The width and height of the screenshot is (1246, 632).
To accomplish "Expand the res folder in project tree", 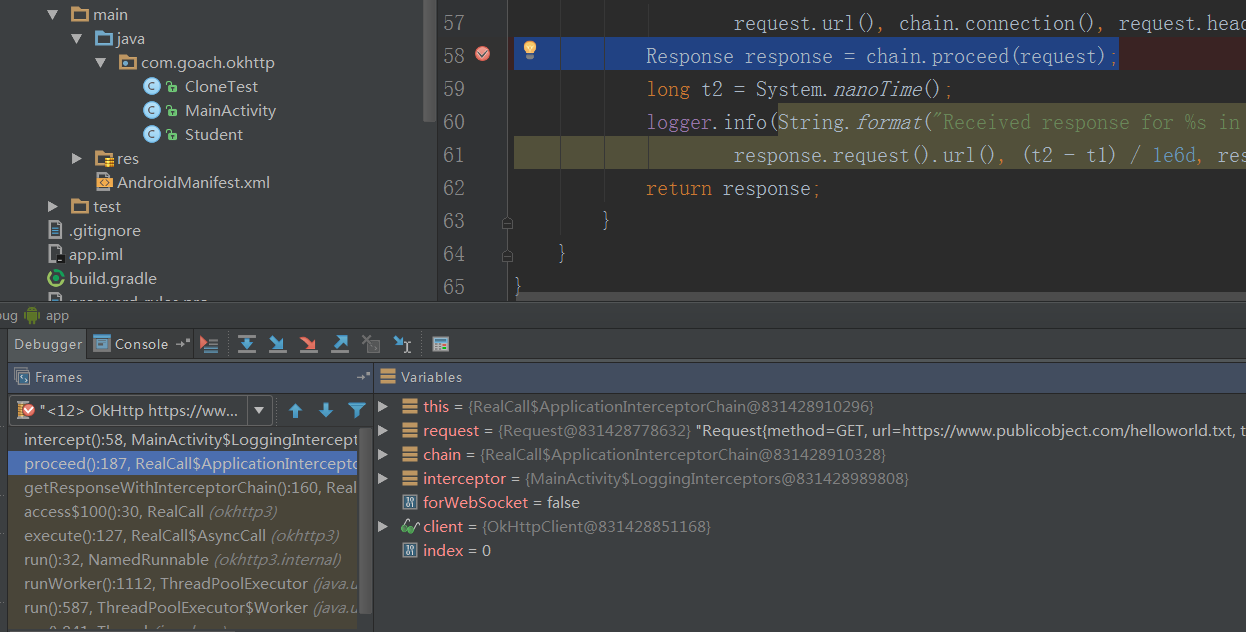I will click(78, 159).
